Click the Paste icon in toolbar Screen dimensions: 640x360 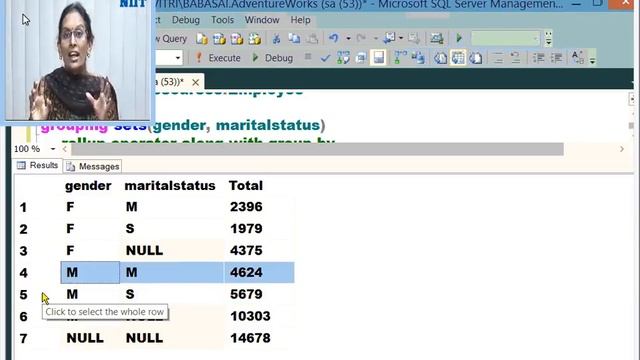[312, 39]
